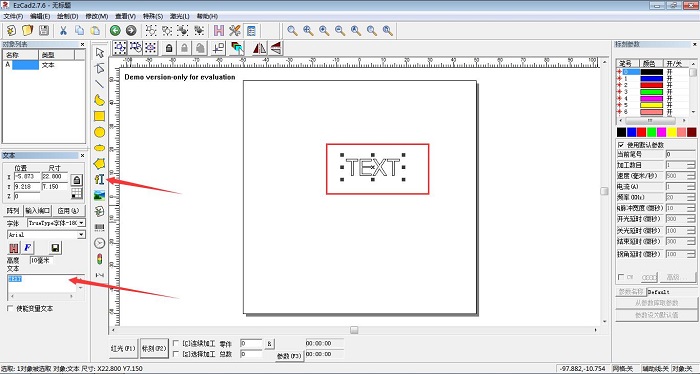Toggle the continuous marking checkbox
This screenshot has width=700, height=374.
(176, 343)
